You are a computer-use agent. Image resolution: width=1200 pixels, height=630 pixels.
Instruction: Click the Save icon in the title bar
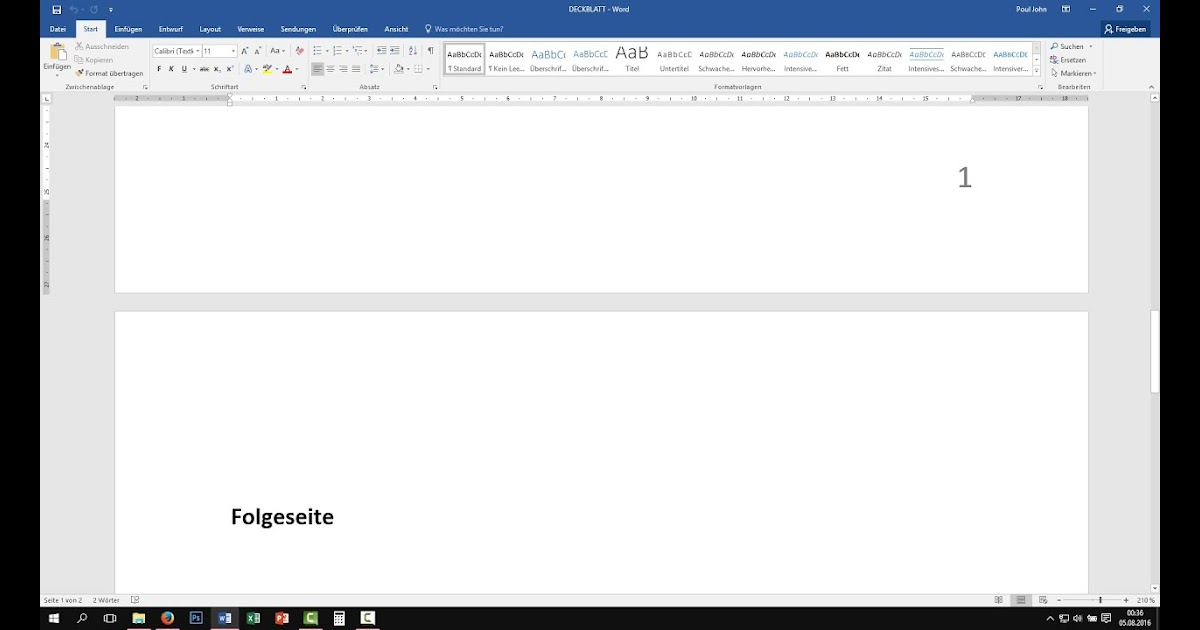pos(56,9)
